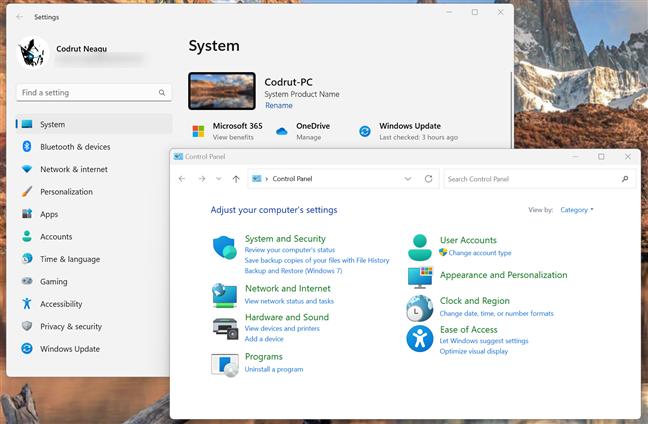The image size is (648, 424).
Task: Click Change account type link
Action: 480,252
